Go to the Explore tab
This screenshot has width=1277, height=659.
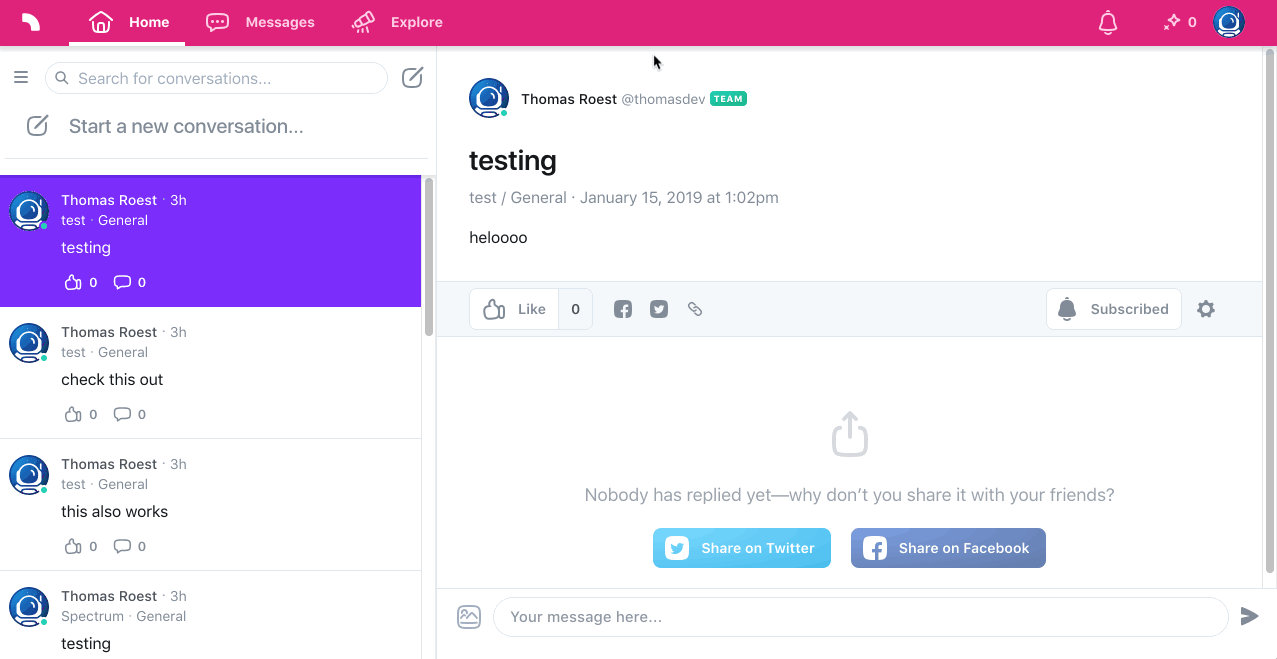coord(397,22)
